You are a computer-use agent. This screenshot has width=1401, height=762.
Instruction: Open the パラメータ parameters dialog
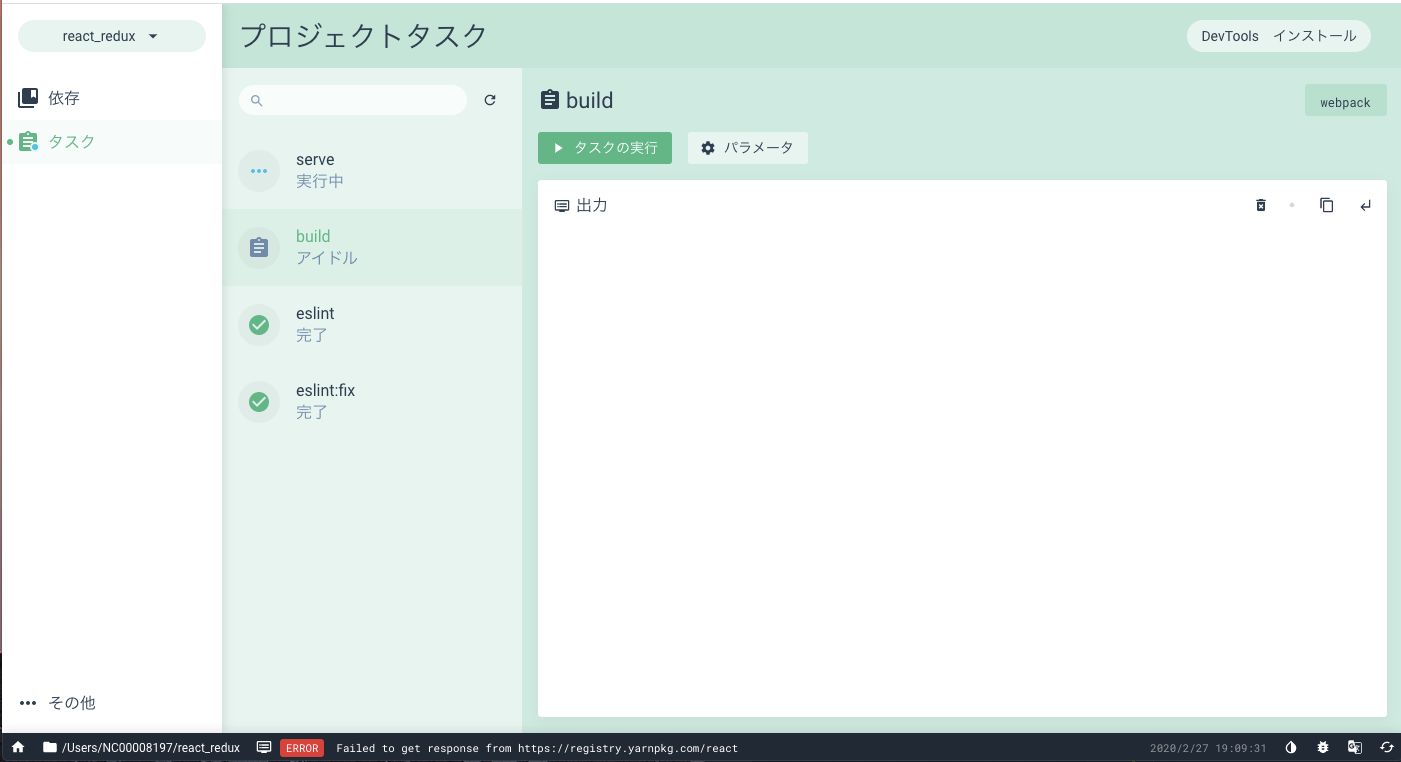(748, 148)
